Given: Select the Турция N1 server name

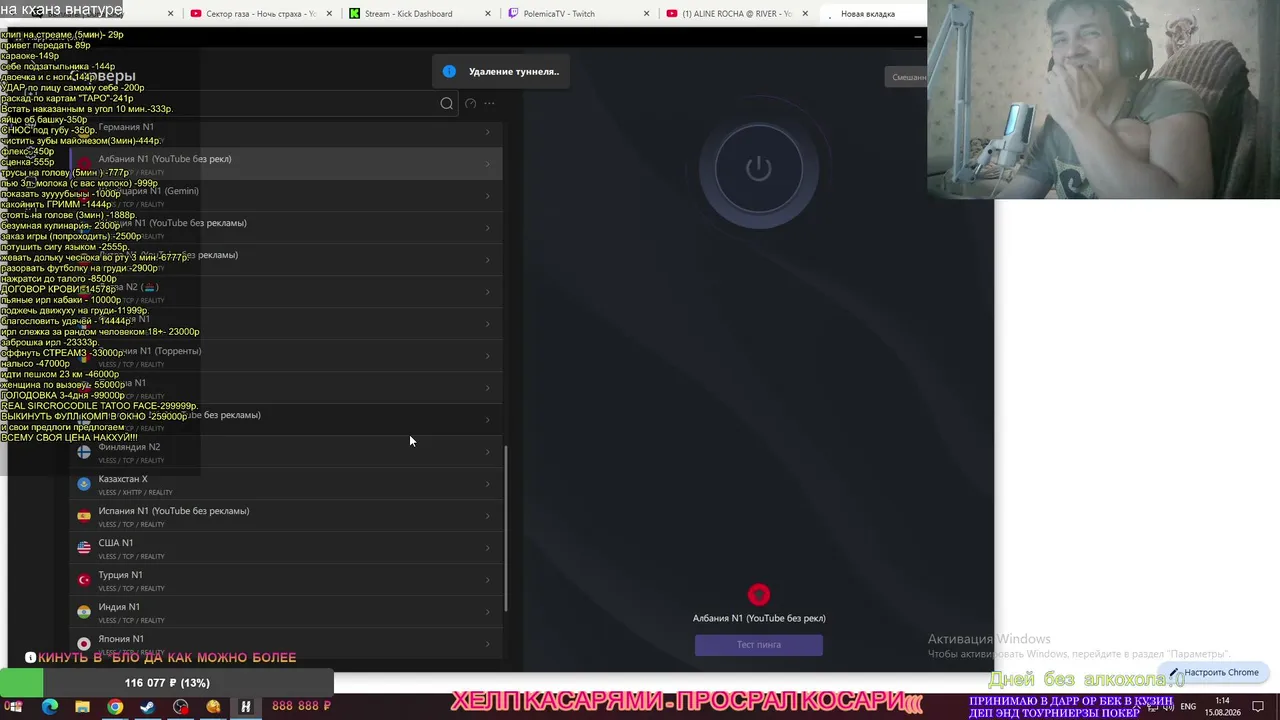Looking at the screenshot, I should 121,575.
